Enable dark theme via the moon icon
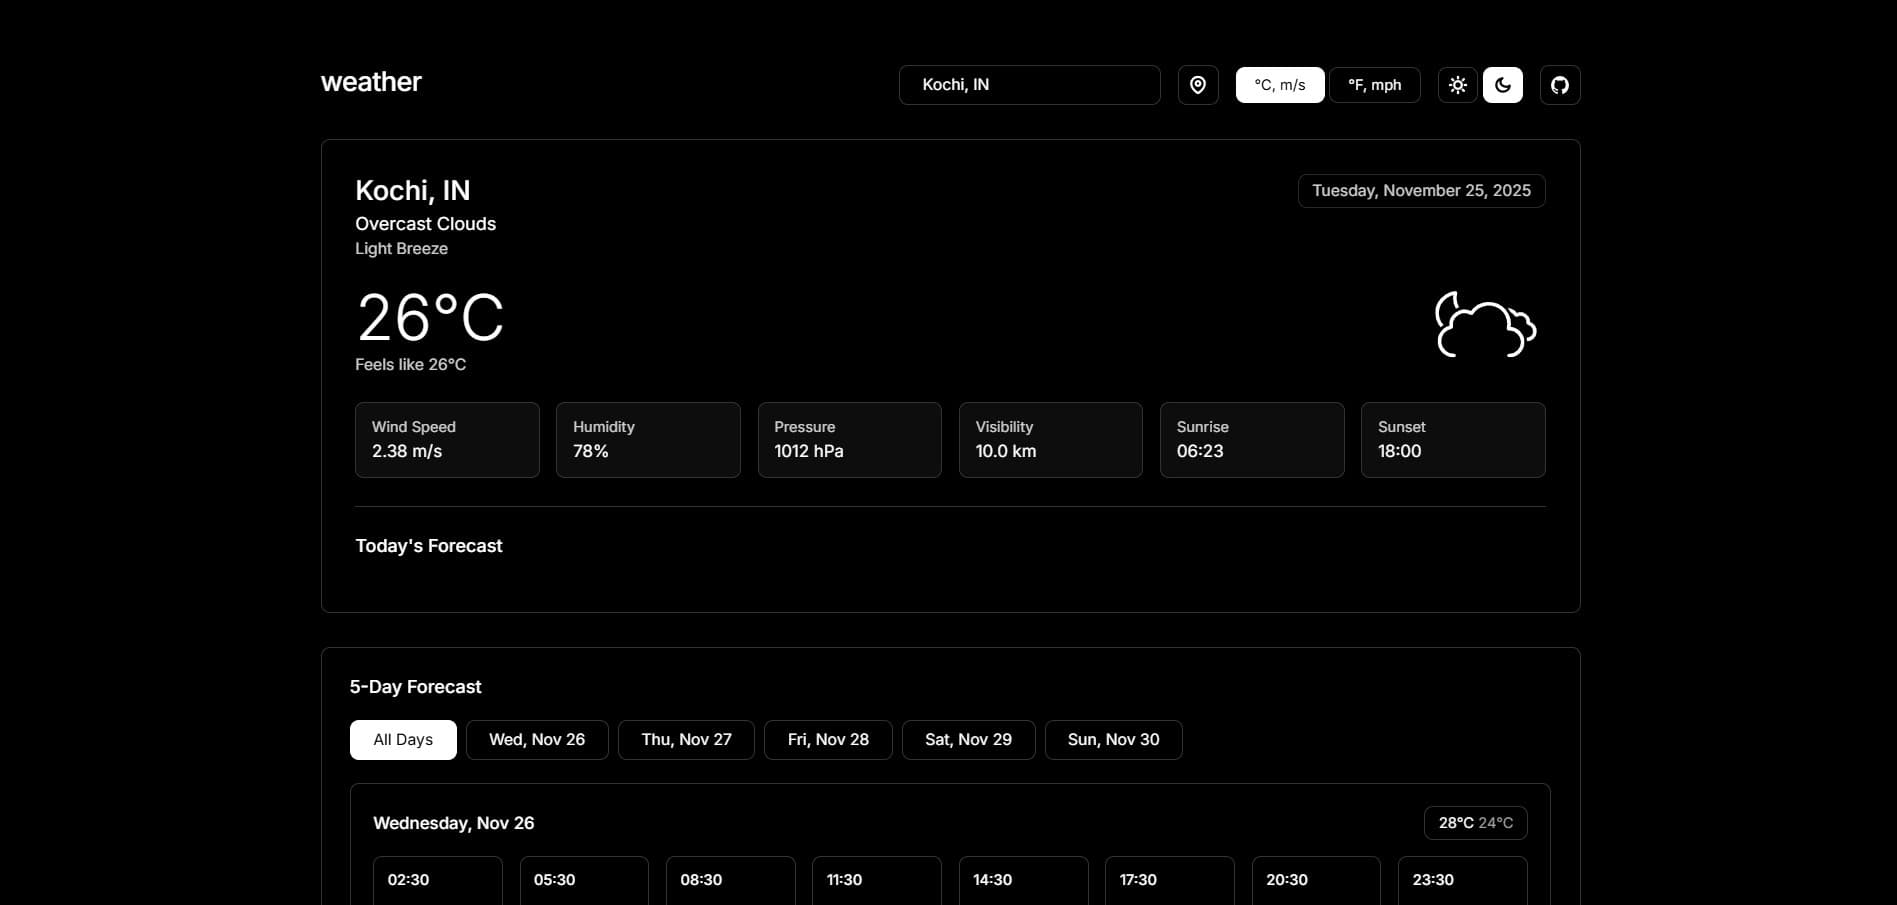 (x=1502, y=85)
